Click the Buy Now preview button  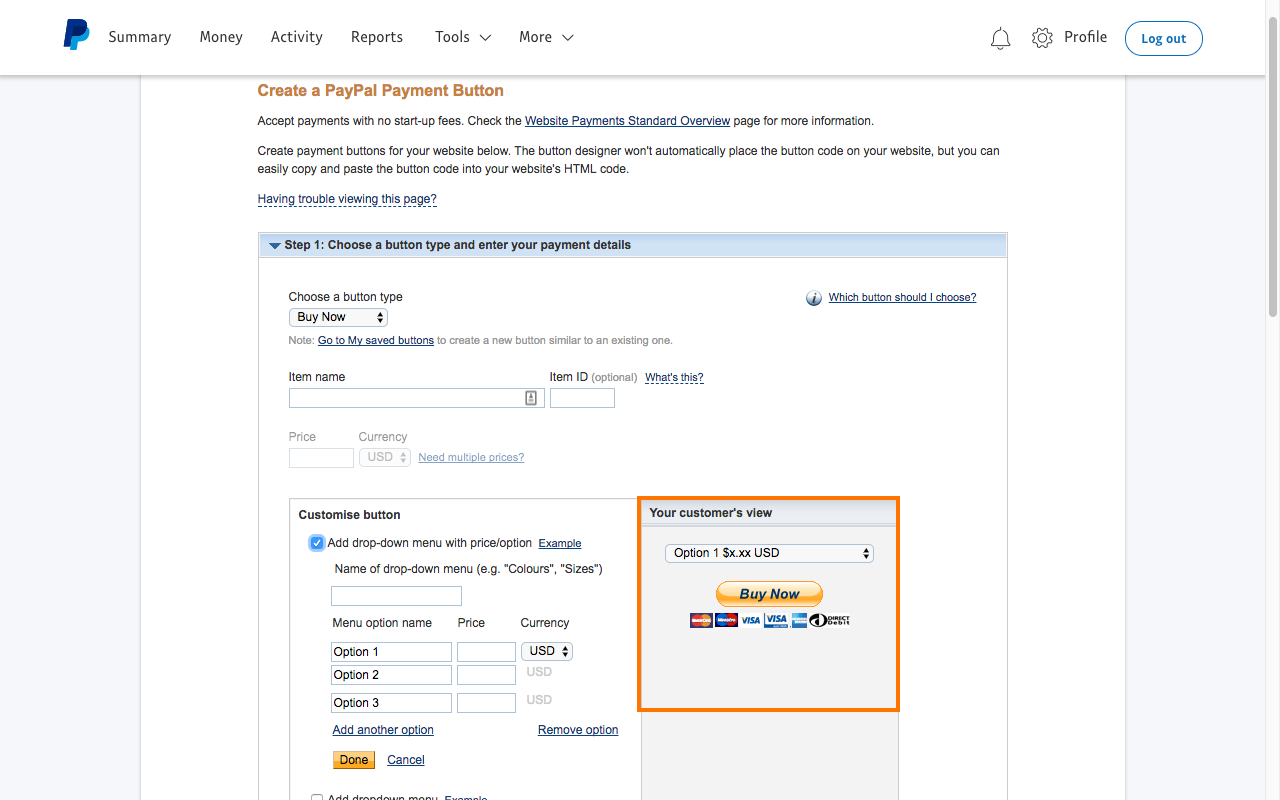click(769, 594)
